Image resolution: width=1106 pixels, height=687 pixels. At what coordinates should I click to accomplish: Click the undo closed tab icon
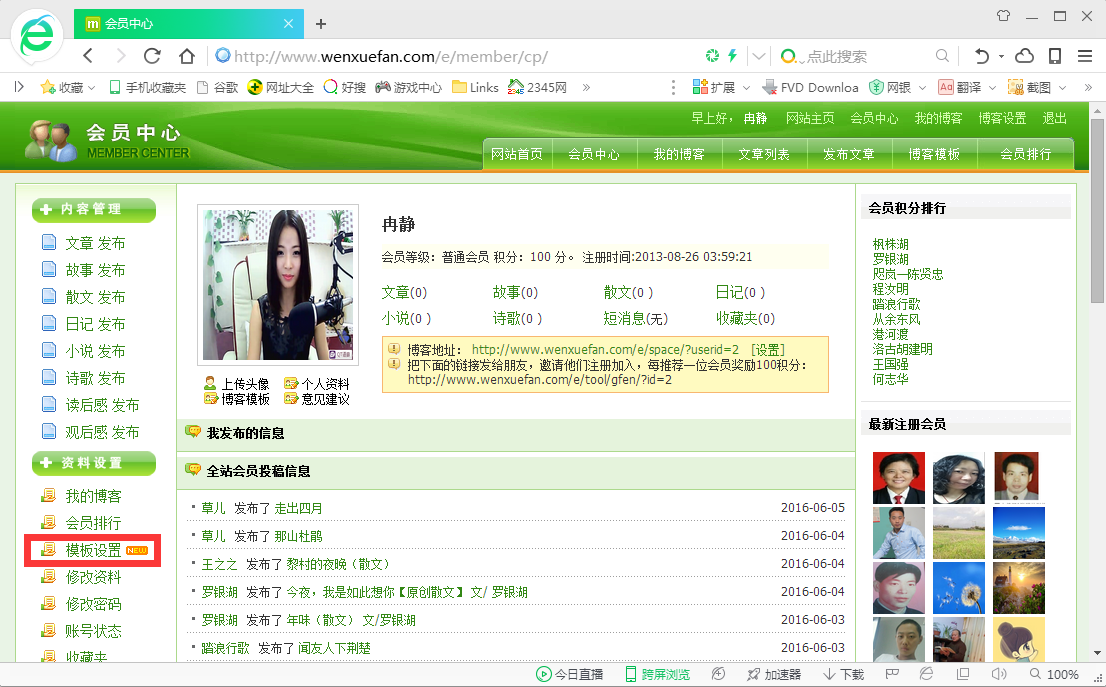point(983,56)
